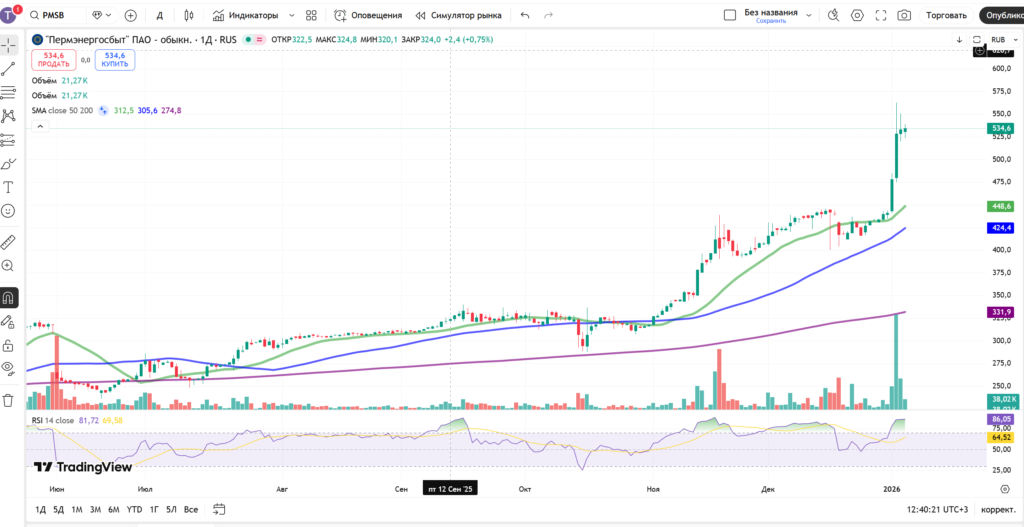Toggle fullscreen mode

click(880, 15)
